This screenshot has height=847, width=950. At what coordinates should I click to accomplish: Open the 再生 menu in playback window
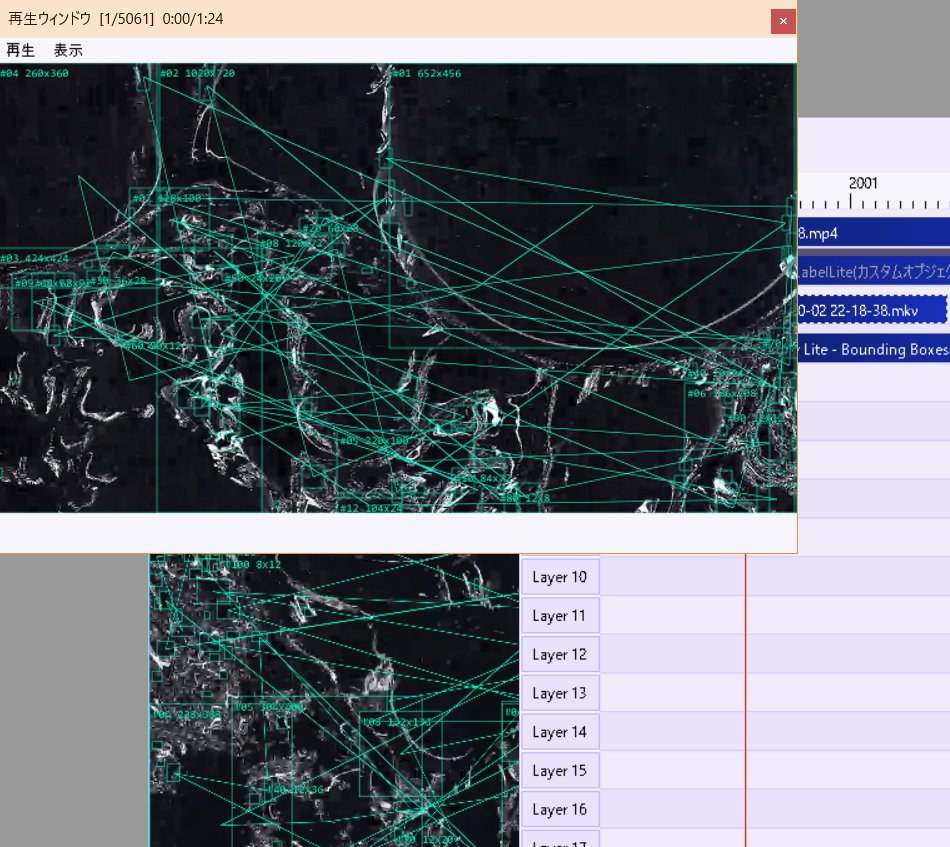[20, 50]
